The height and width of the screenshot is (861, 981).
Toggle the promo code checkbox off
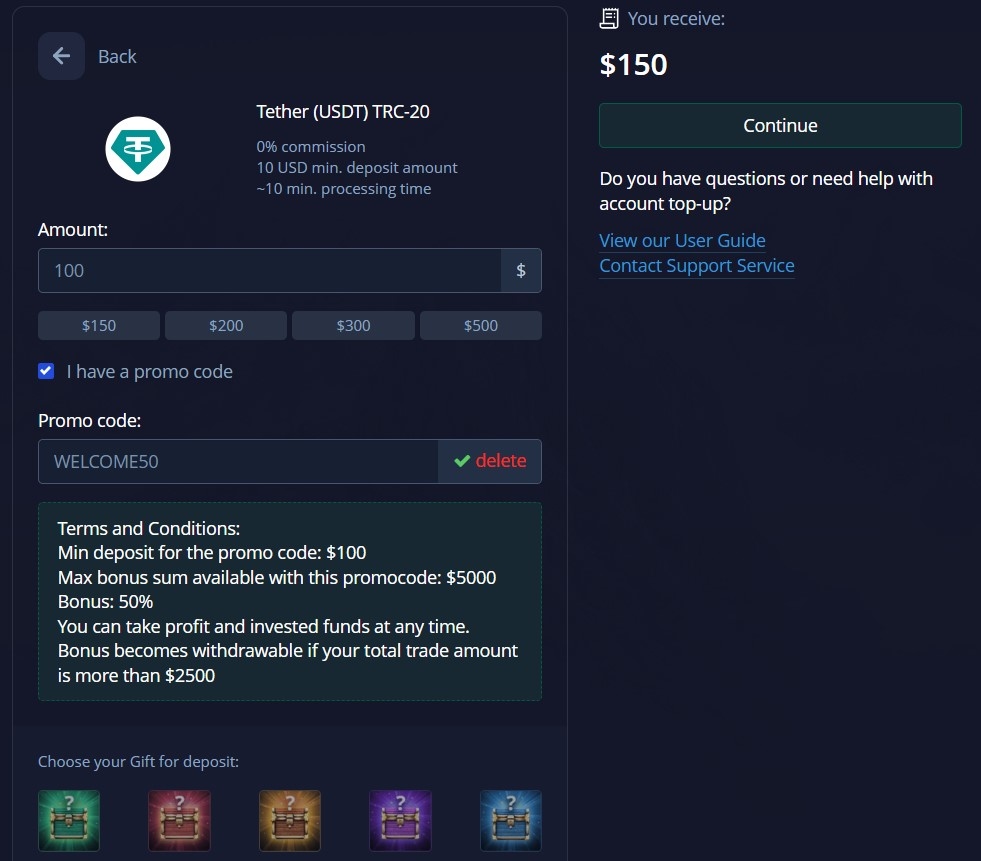click(46, 370)
